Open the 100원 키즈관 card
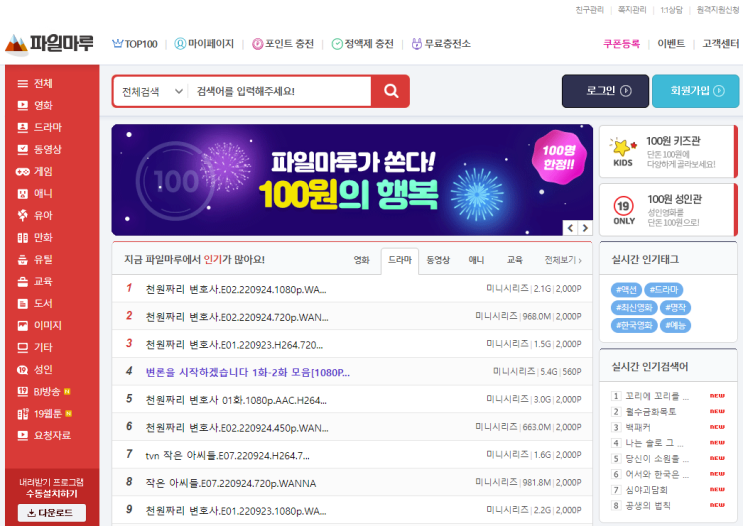Screen dimensions: 743x526 coord(668,152)
